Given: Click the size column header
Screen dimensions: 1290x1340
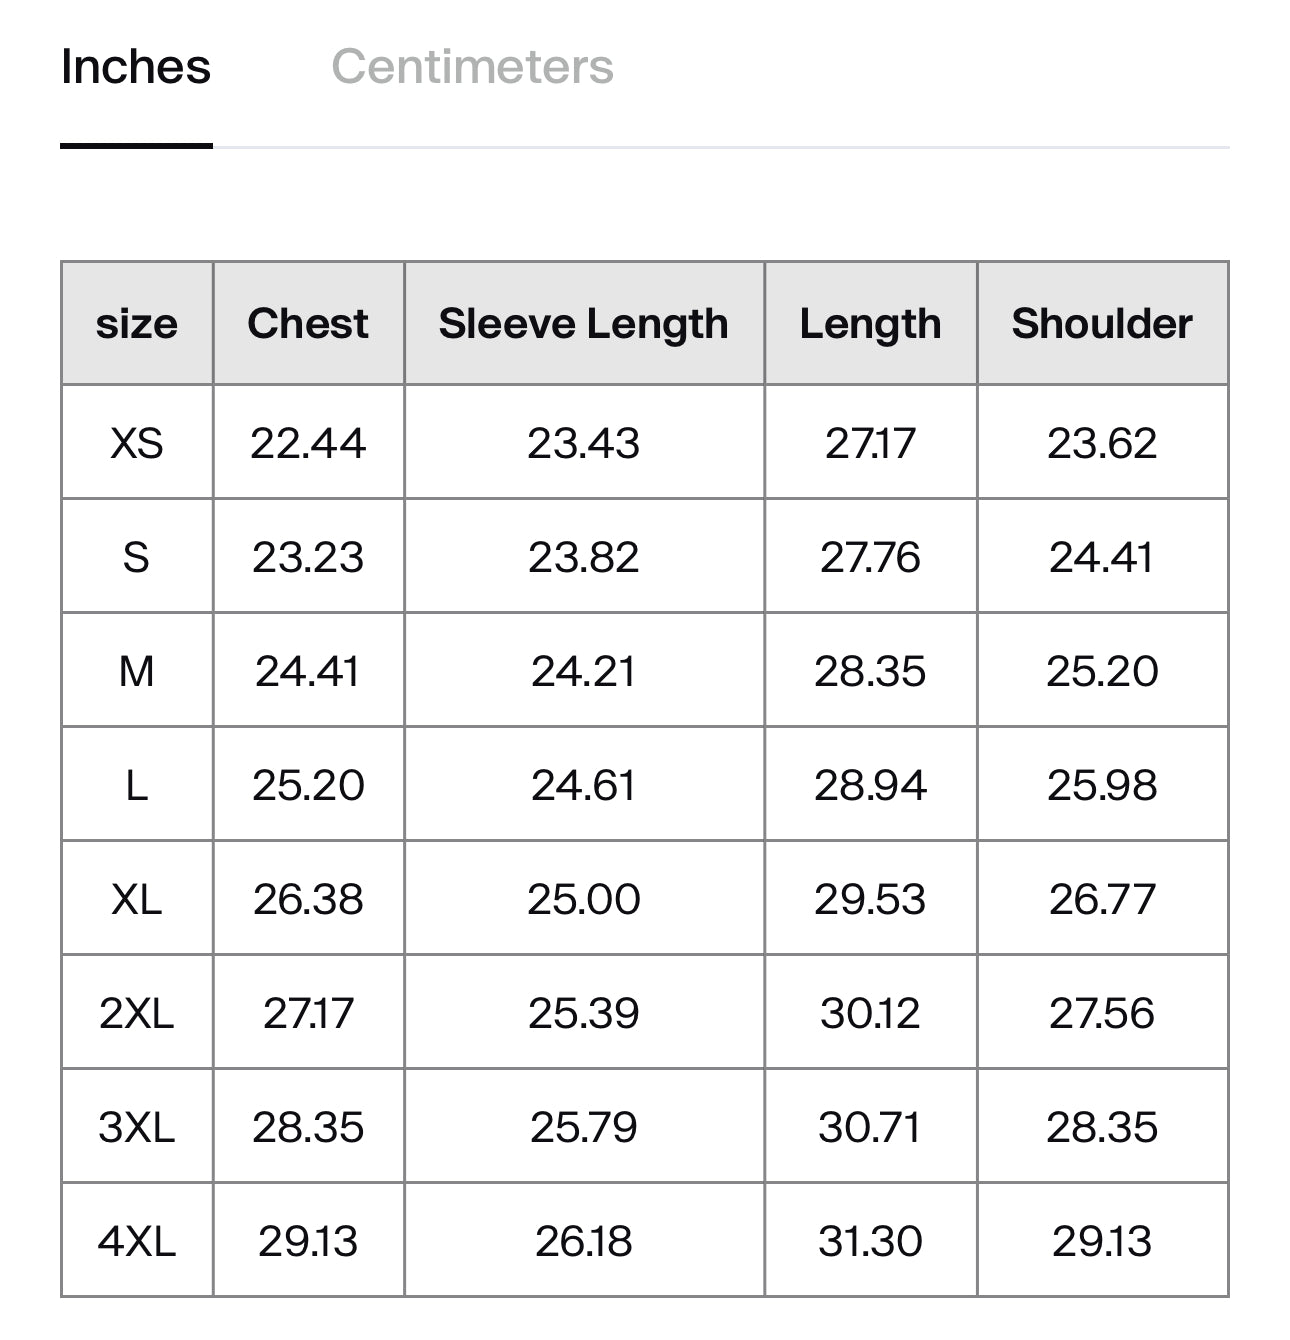Looking at the screenshot, I should (137, 324).
